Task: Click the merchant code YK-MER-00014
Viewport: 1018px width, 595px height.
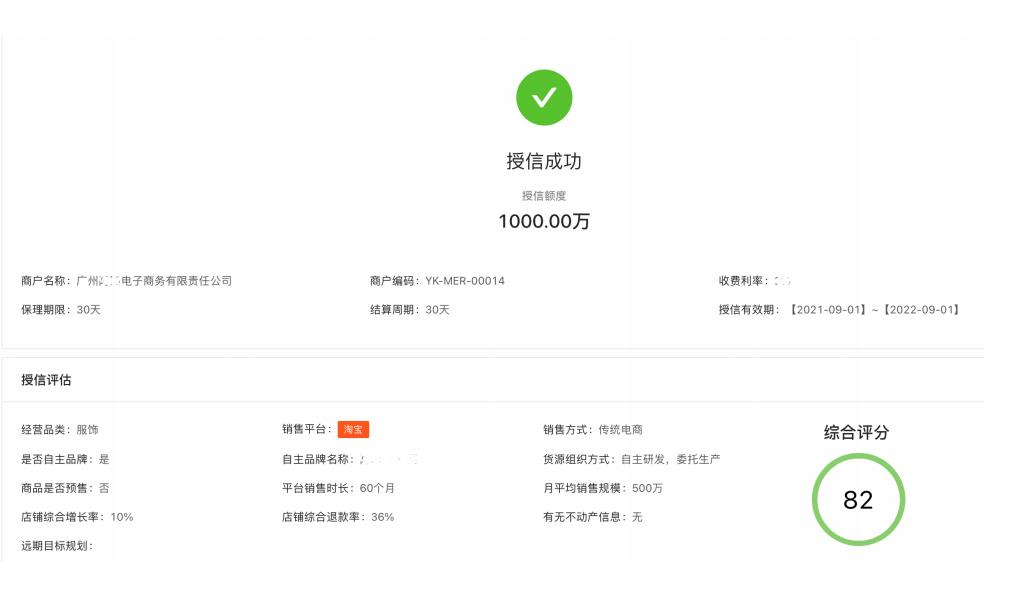Action: (x=465, y=281)
